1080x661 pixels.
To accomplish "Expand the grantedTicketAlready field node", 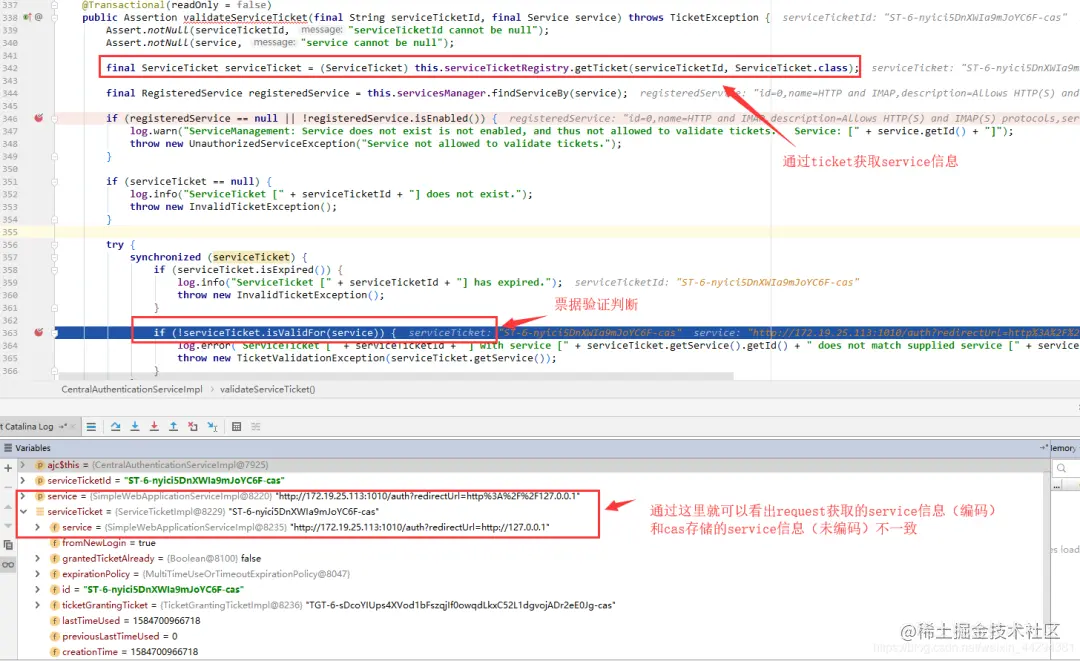I will (38, 558).
